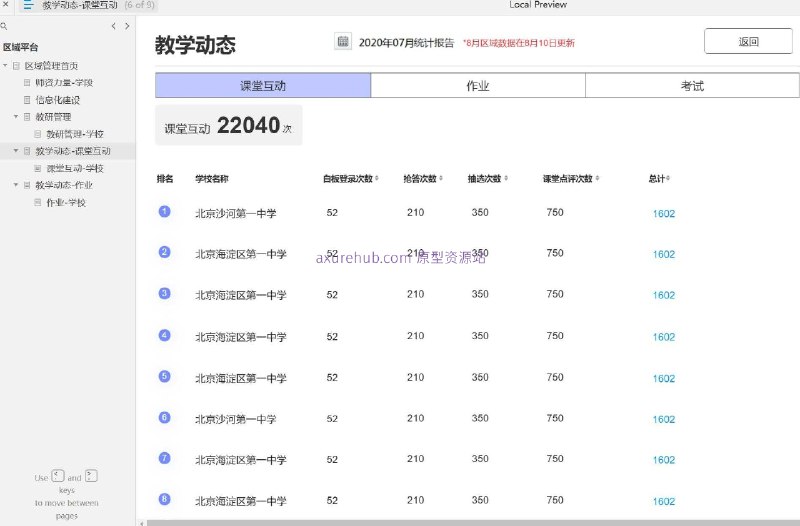Open the calendar icon beside 2020年07月统计报告
800x526 pixels.
[x=343, y=41]
